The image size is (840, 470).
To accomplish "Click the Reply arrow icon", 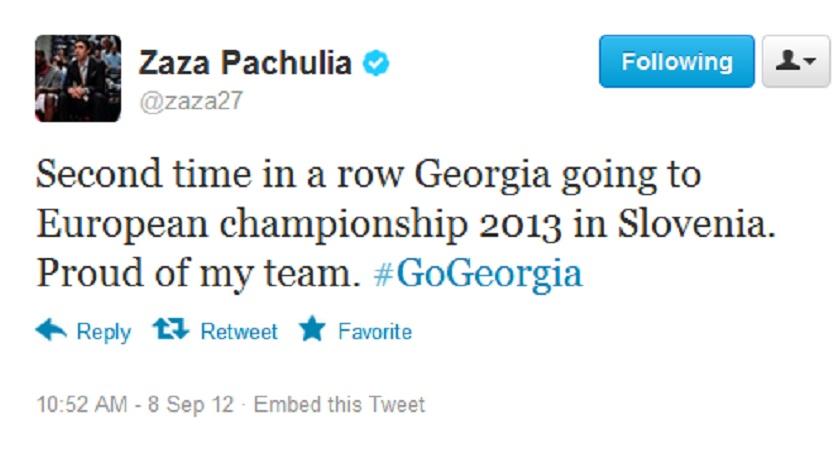I will pos(51,330).
